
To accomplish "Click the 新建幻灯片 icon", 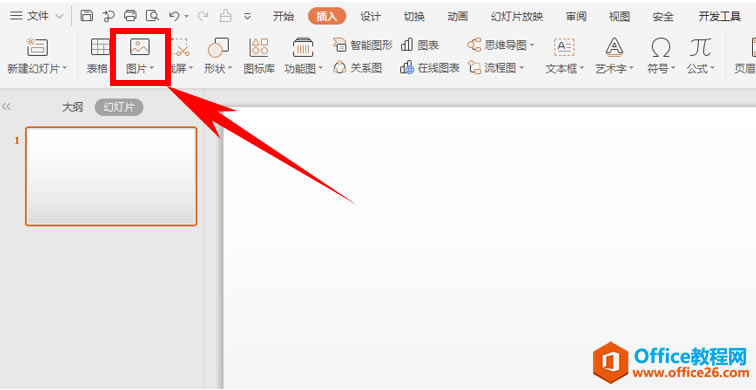I will click(37, 47).
